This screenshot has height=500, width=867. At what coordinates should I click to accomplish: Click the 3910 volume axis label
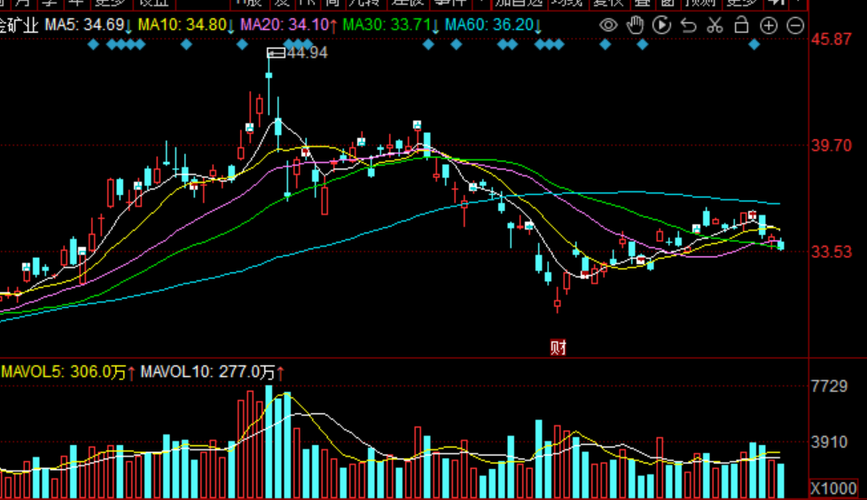coord(829,442)
